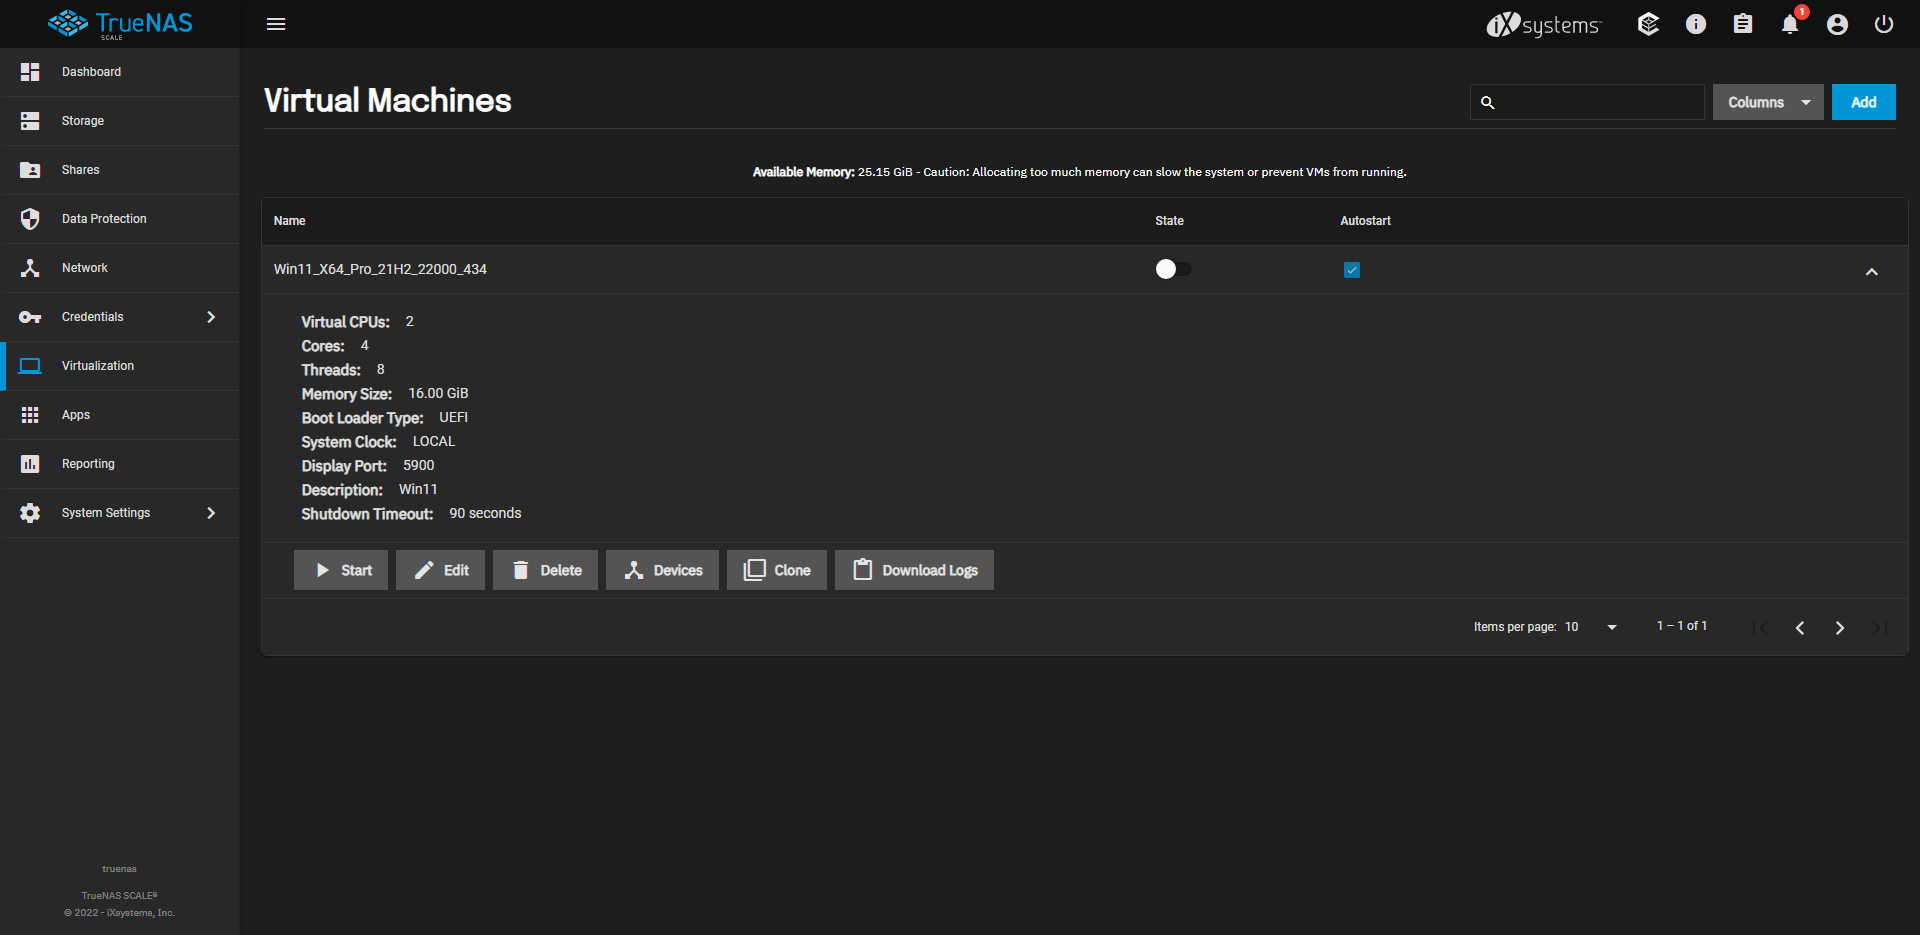
Task: Sort by the State column header
Action: pos(1169,221)
